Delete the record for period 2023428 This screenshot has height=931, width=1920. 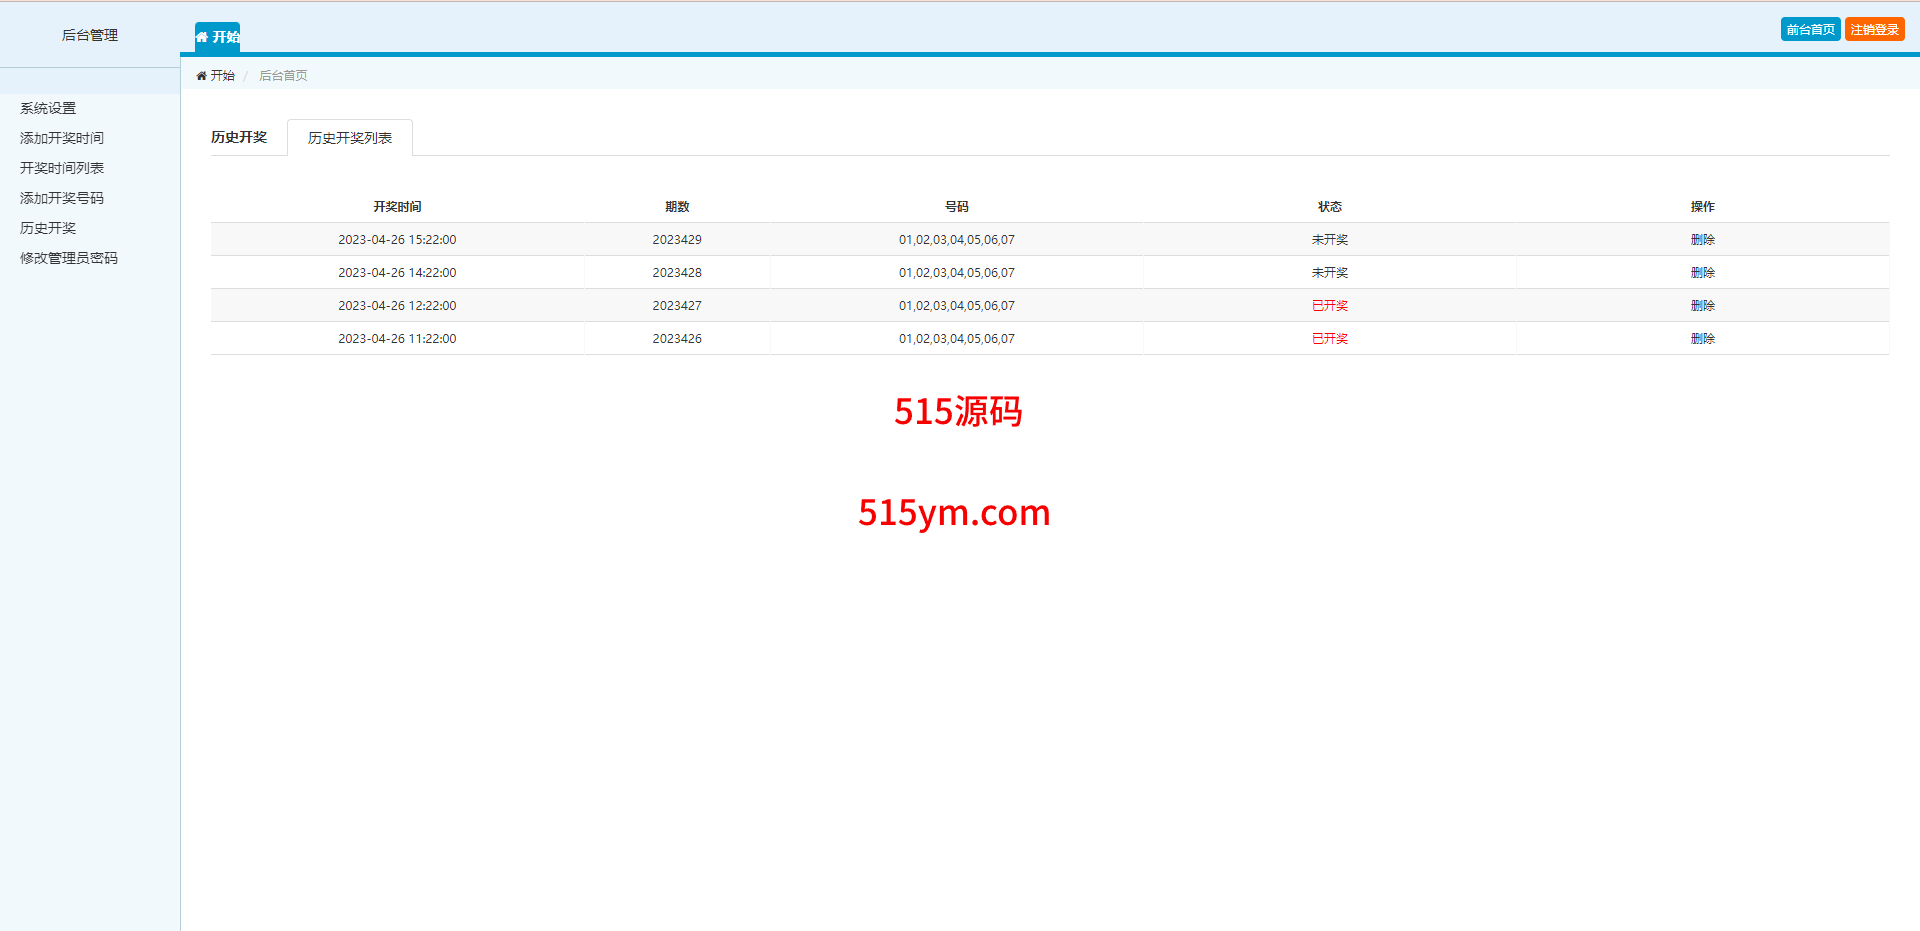click(x=1702, y=273)
